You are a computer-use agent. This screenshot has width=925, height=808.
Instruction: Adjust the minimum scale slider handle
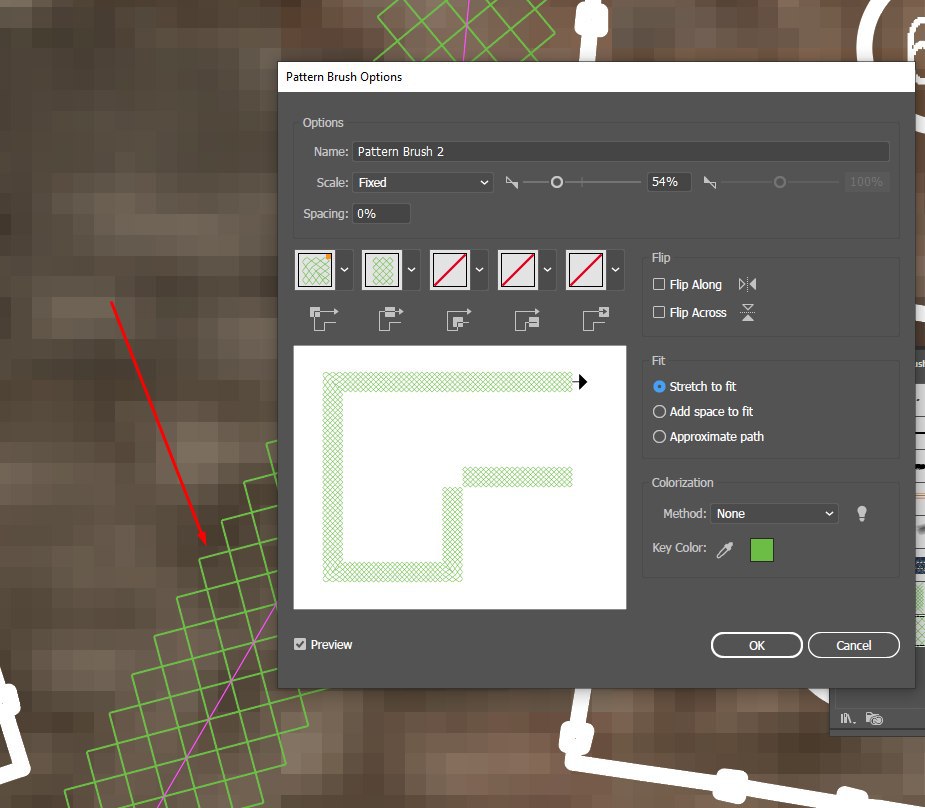[x=556, y=182]
